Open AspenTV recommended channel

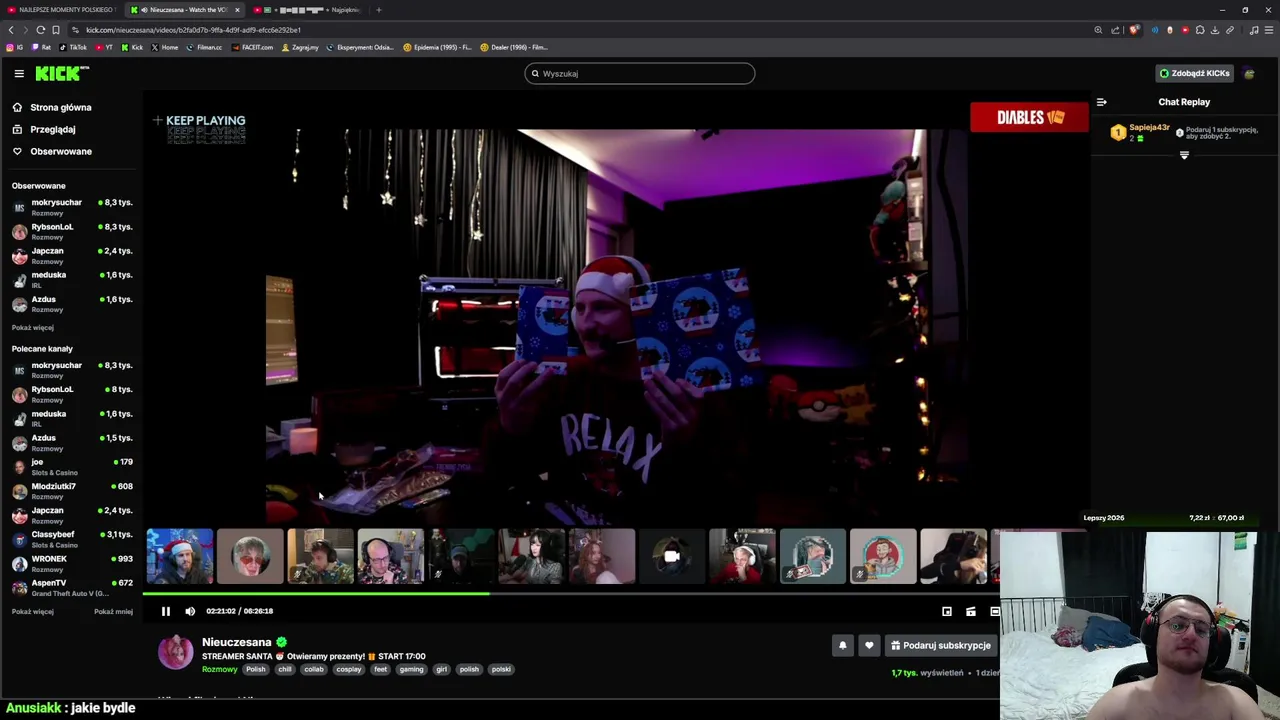point(72,587)
